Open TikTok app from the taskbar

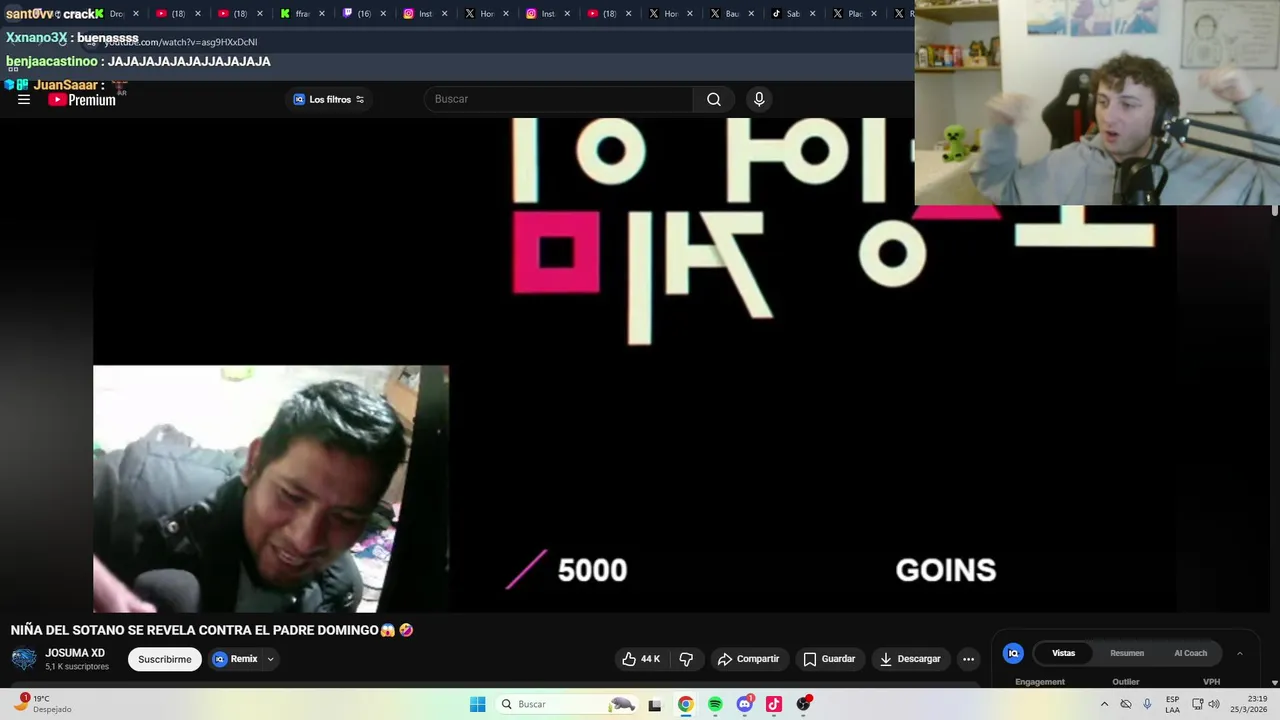click(x=774, y=704)
